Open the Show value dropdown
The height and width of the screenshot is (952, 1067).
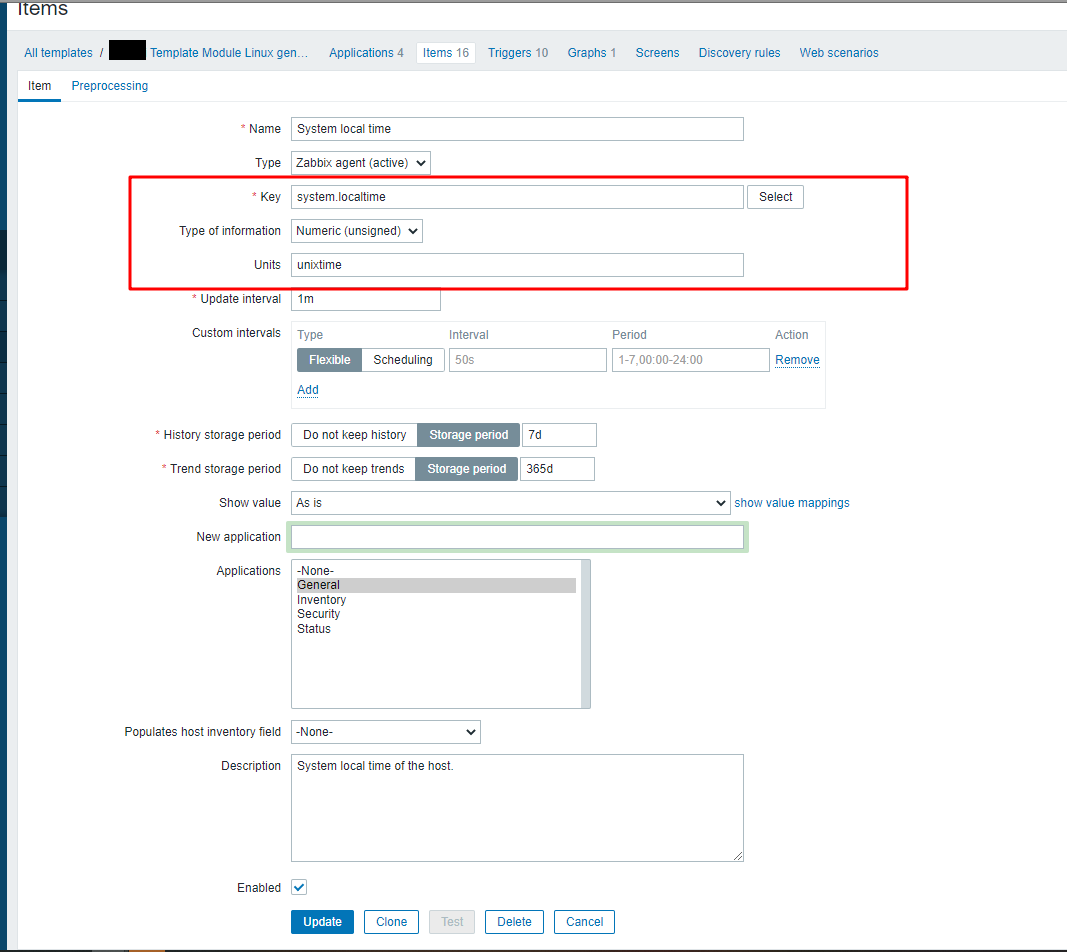pyautogui.click(x=510, y=503)
